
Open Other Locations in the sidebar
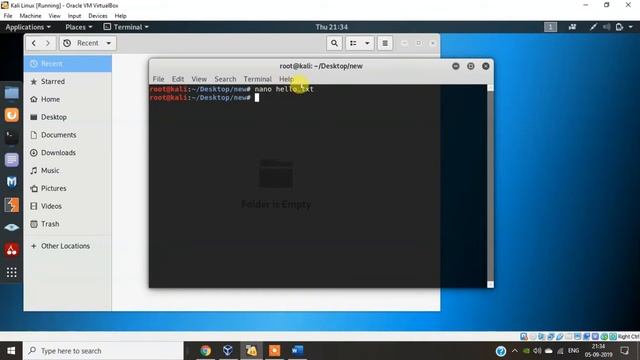68,246
